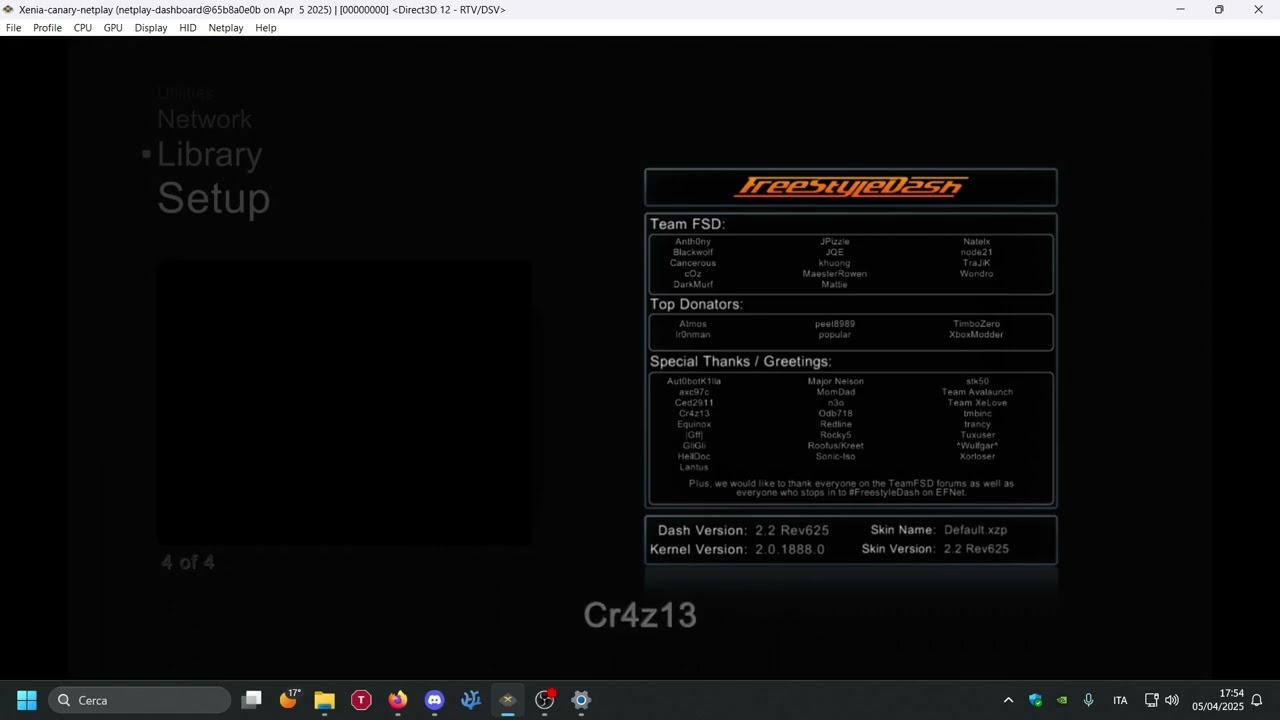Switch the ITA input language
This screenshot has width=1280, height=720.
[x=1120, y=700]
